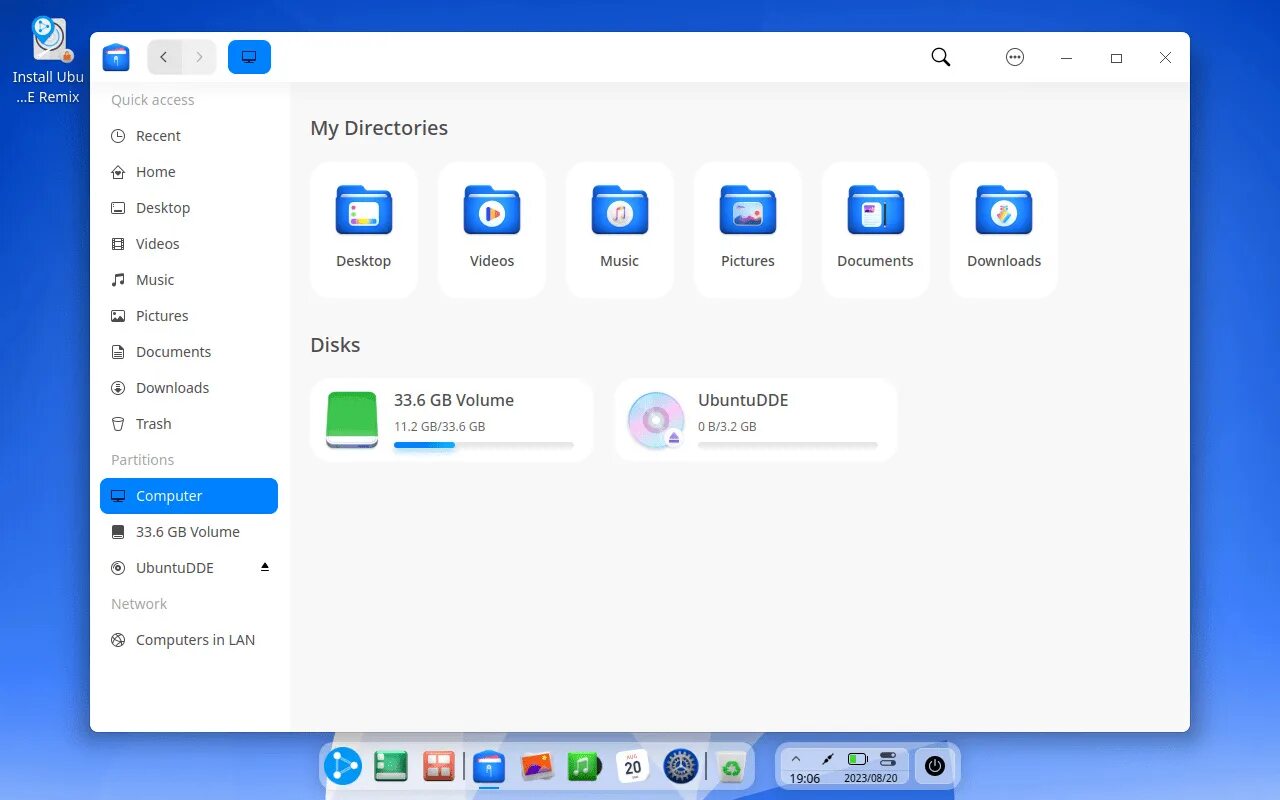Click the UbuntuDDE disk usage bar
Viewport: 1280px width, 800px height.
(788, 445)
